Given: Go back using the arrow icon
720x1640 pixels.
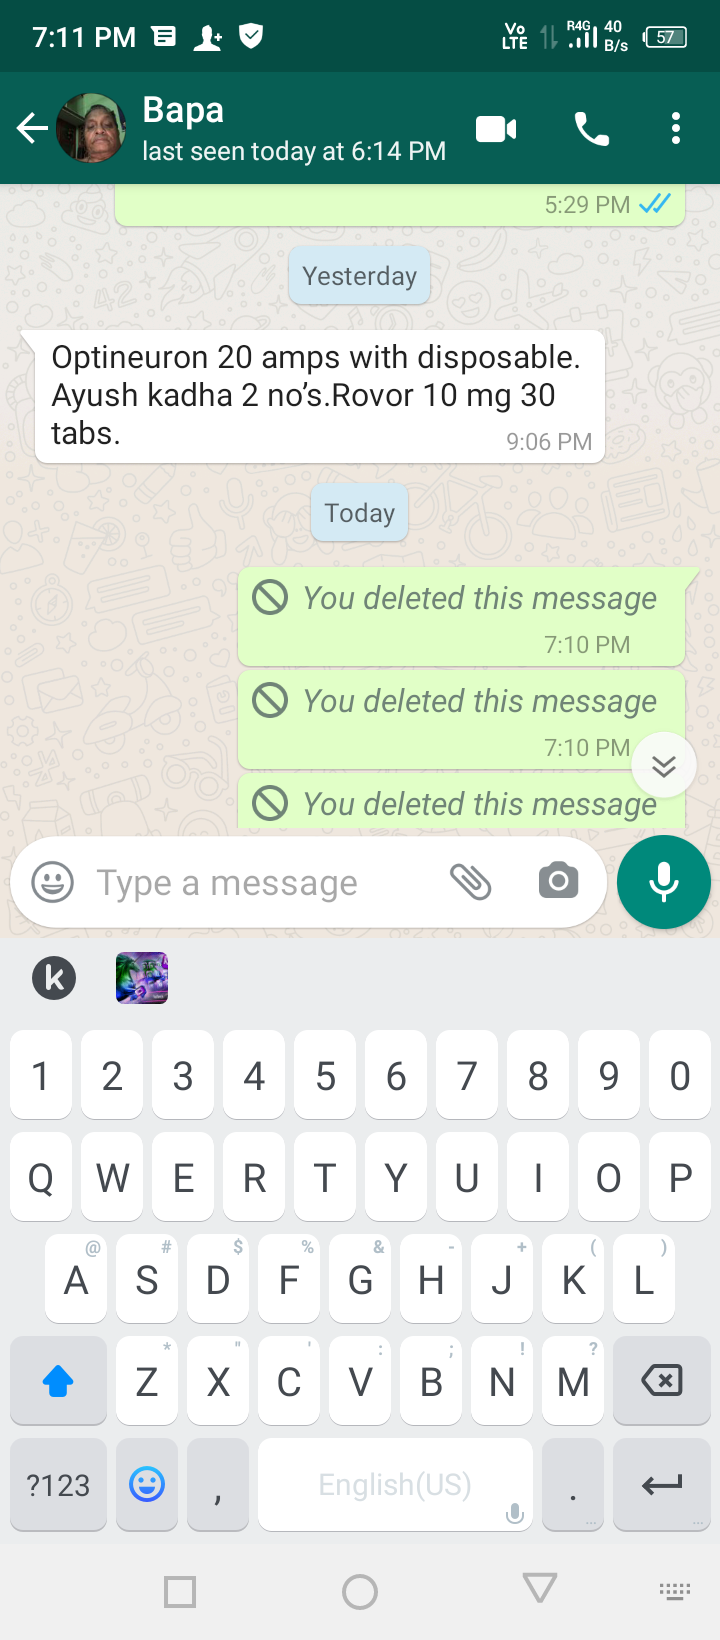Looking at the screenshot, I should [x=32, y=129].
